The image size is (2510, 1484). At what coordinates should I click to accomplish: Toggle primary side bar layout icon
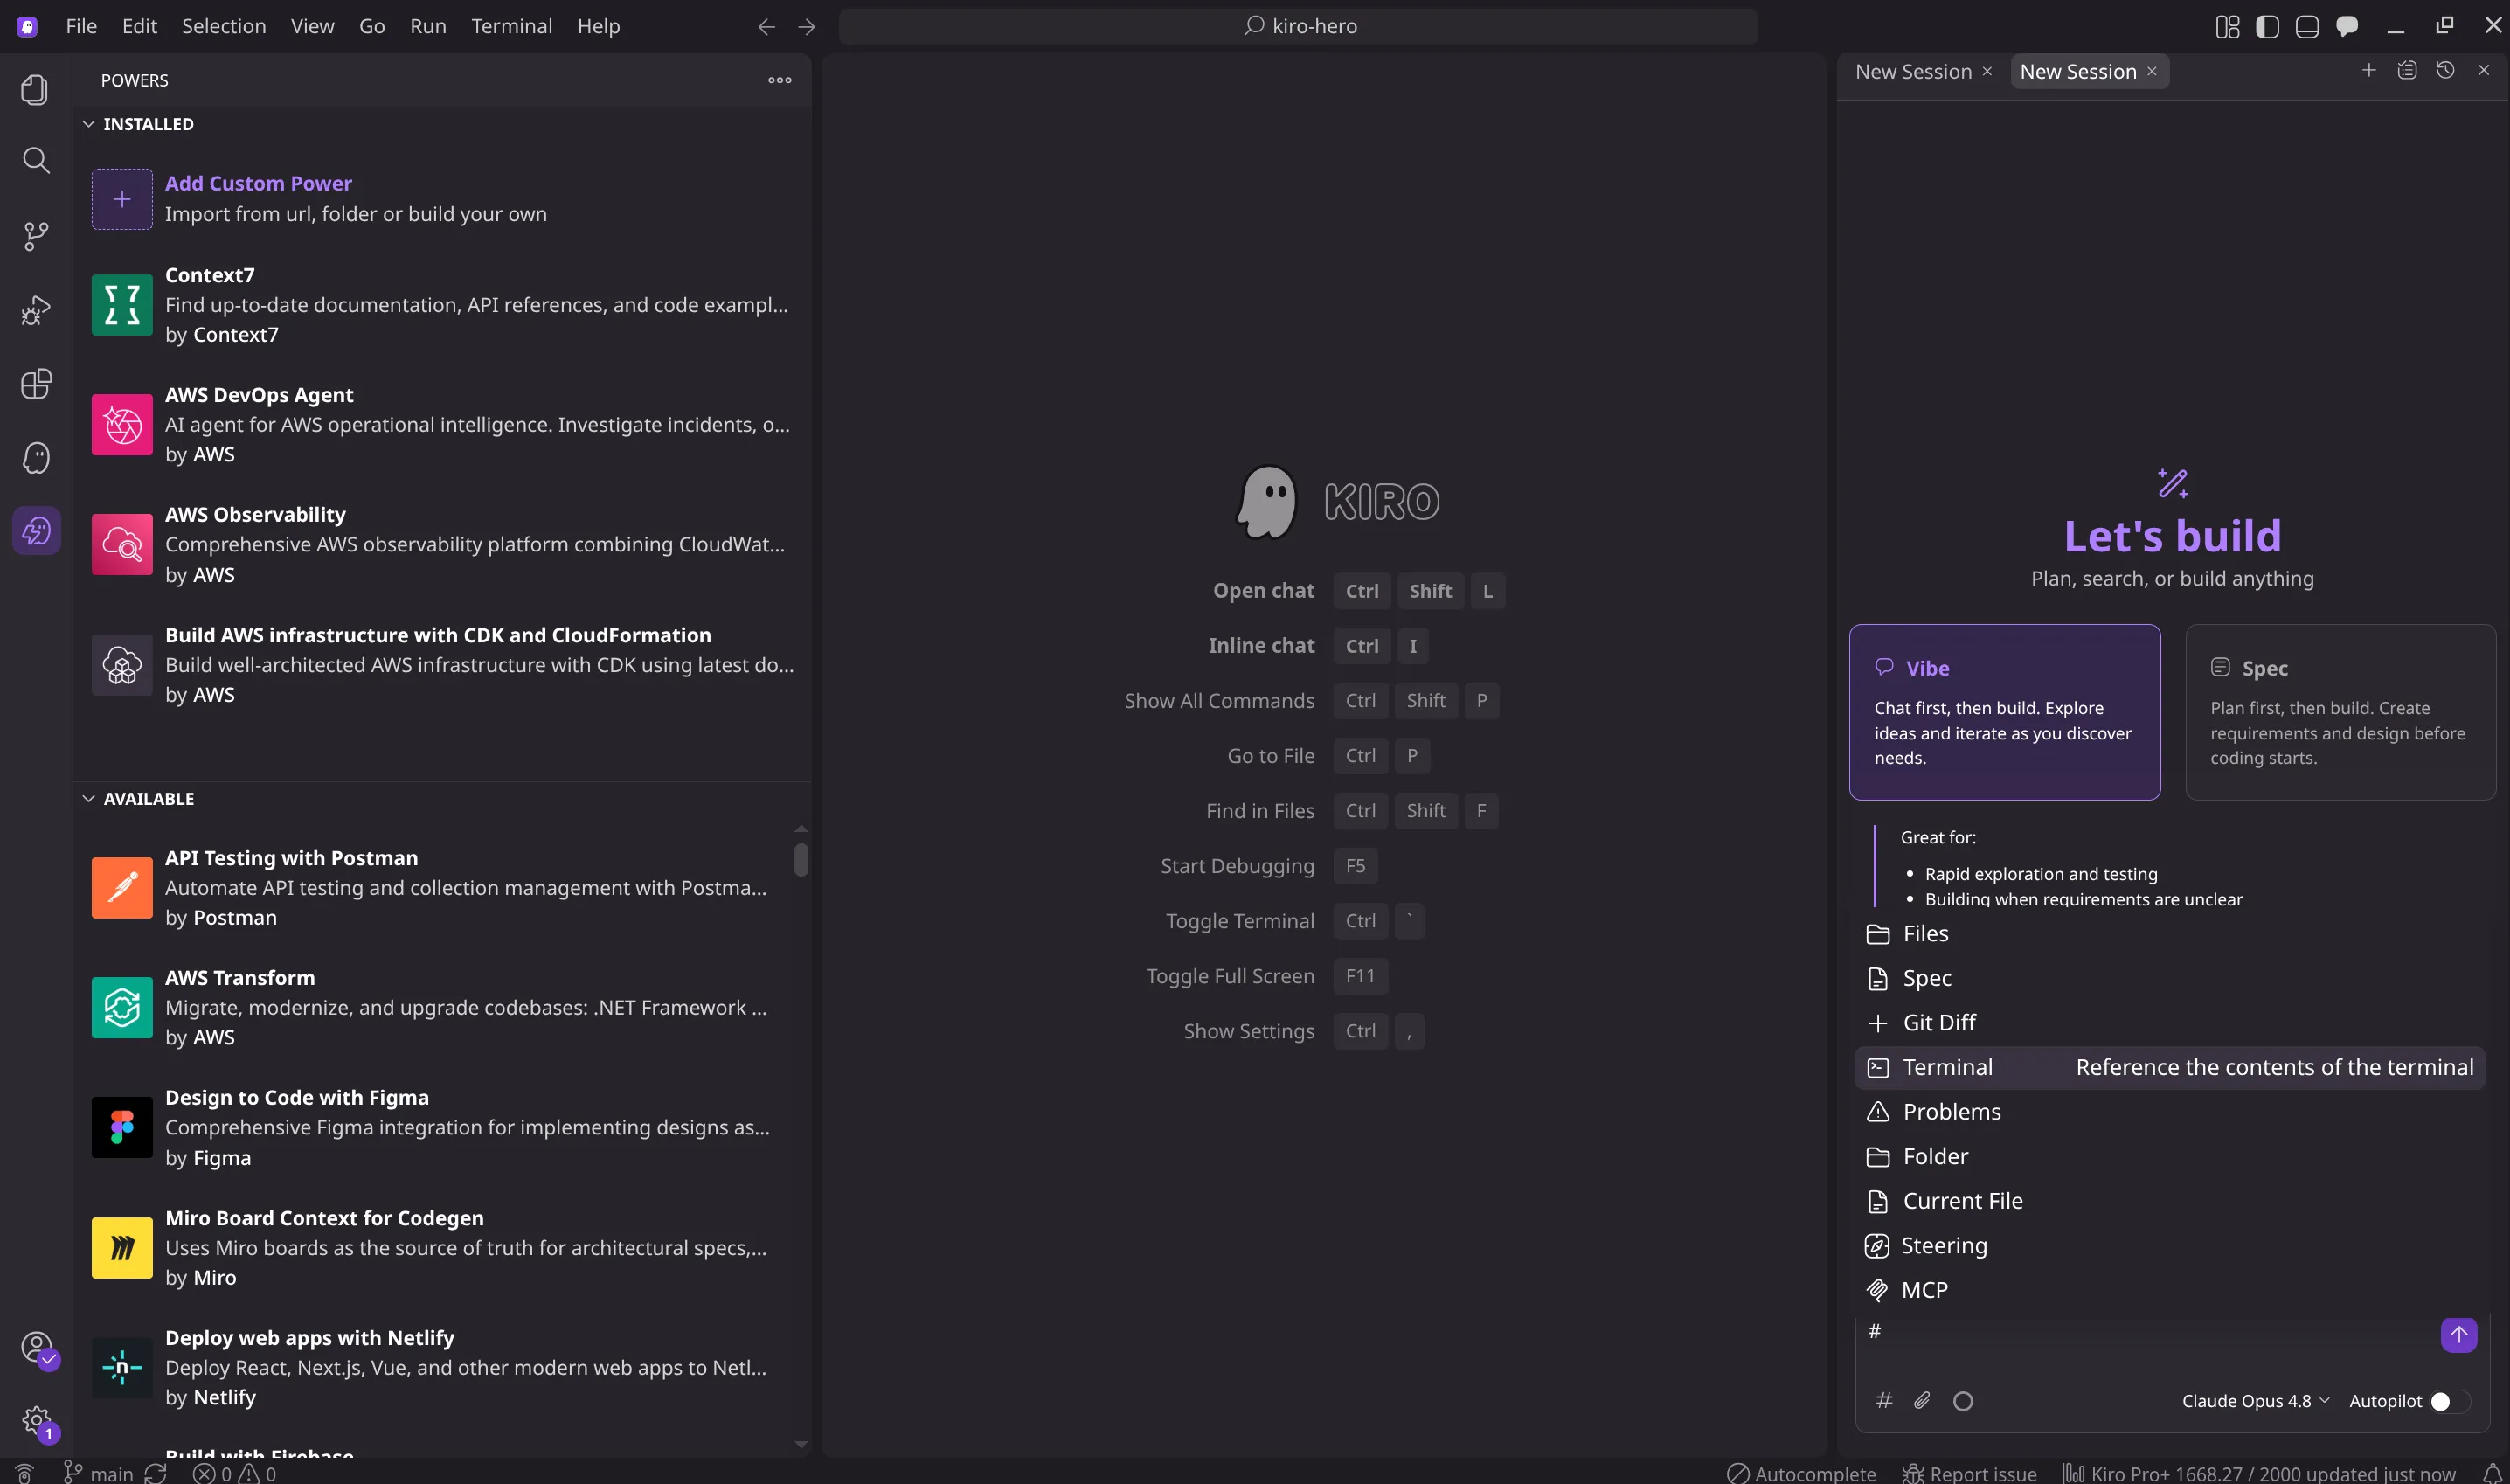tap(2267, 27)
